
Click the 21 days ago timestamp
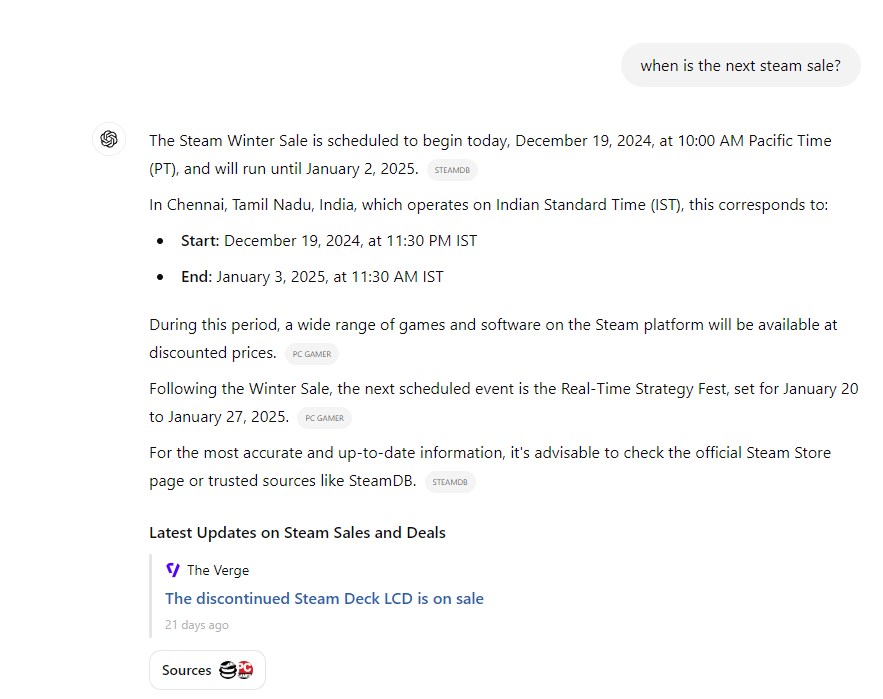197,625
